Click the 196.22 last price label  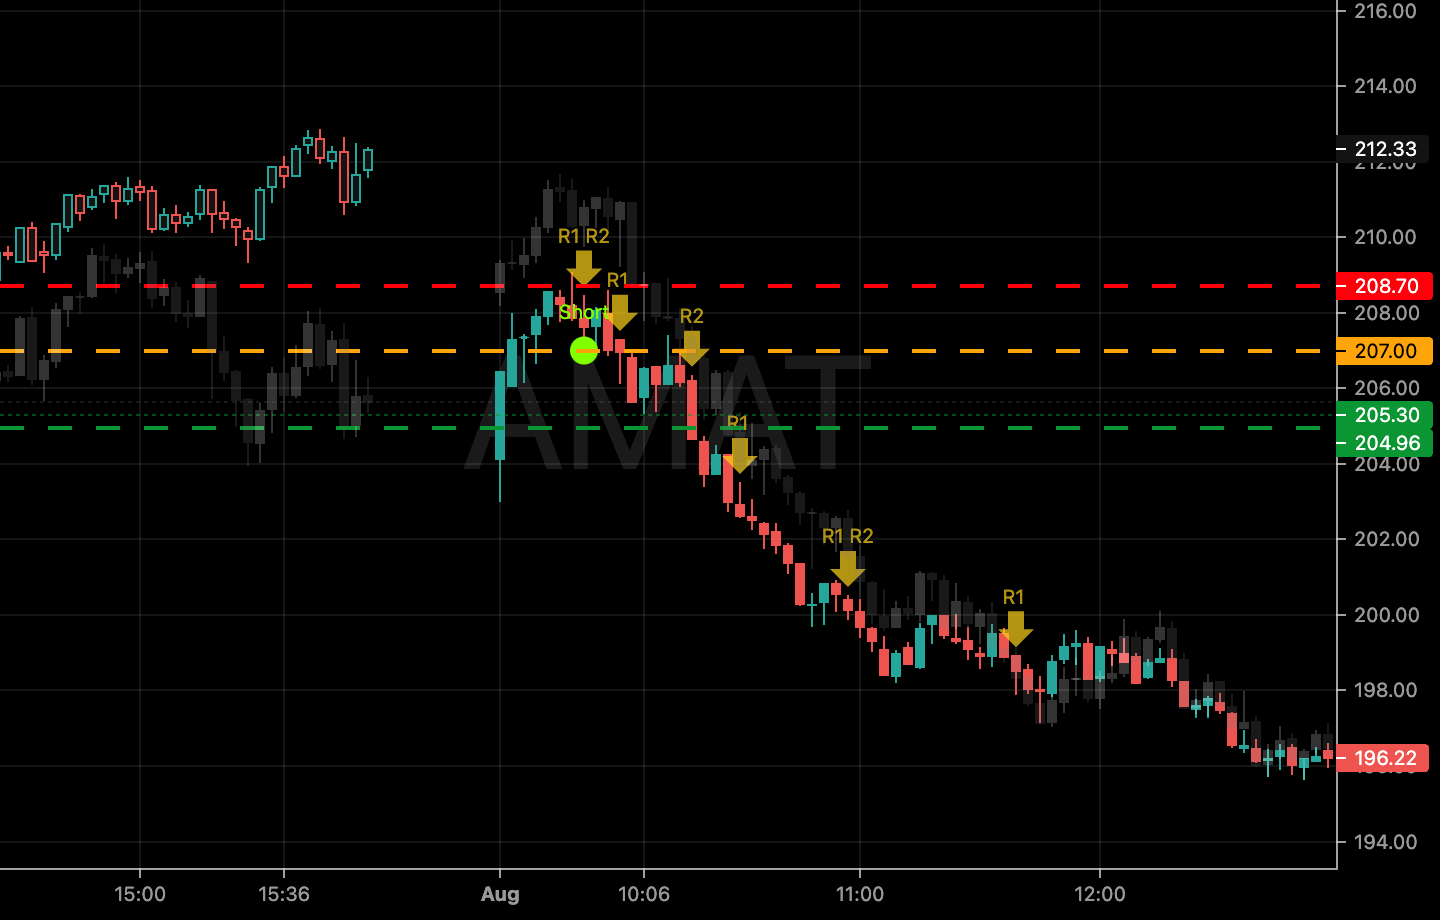1385,758
